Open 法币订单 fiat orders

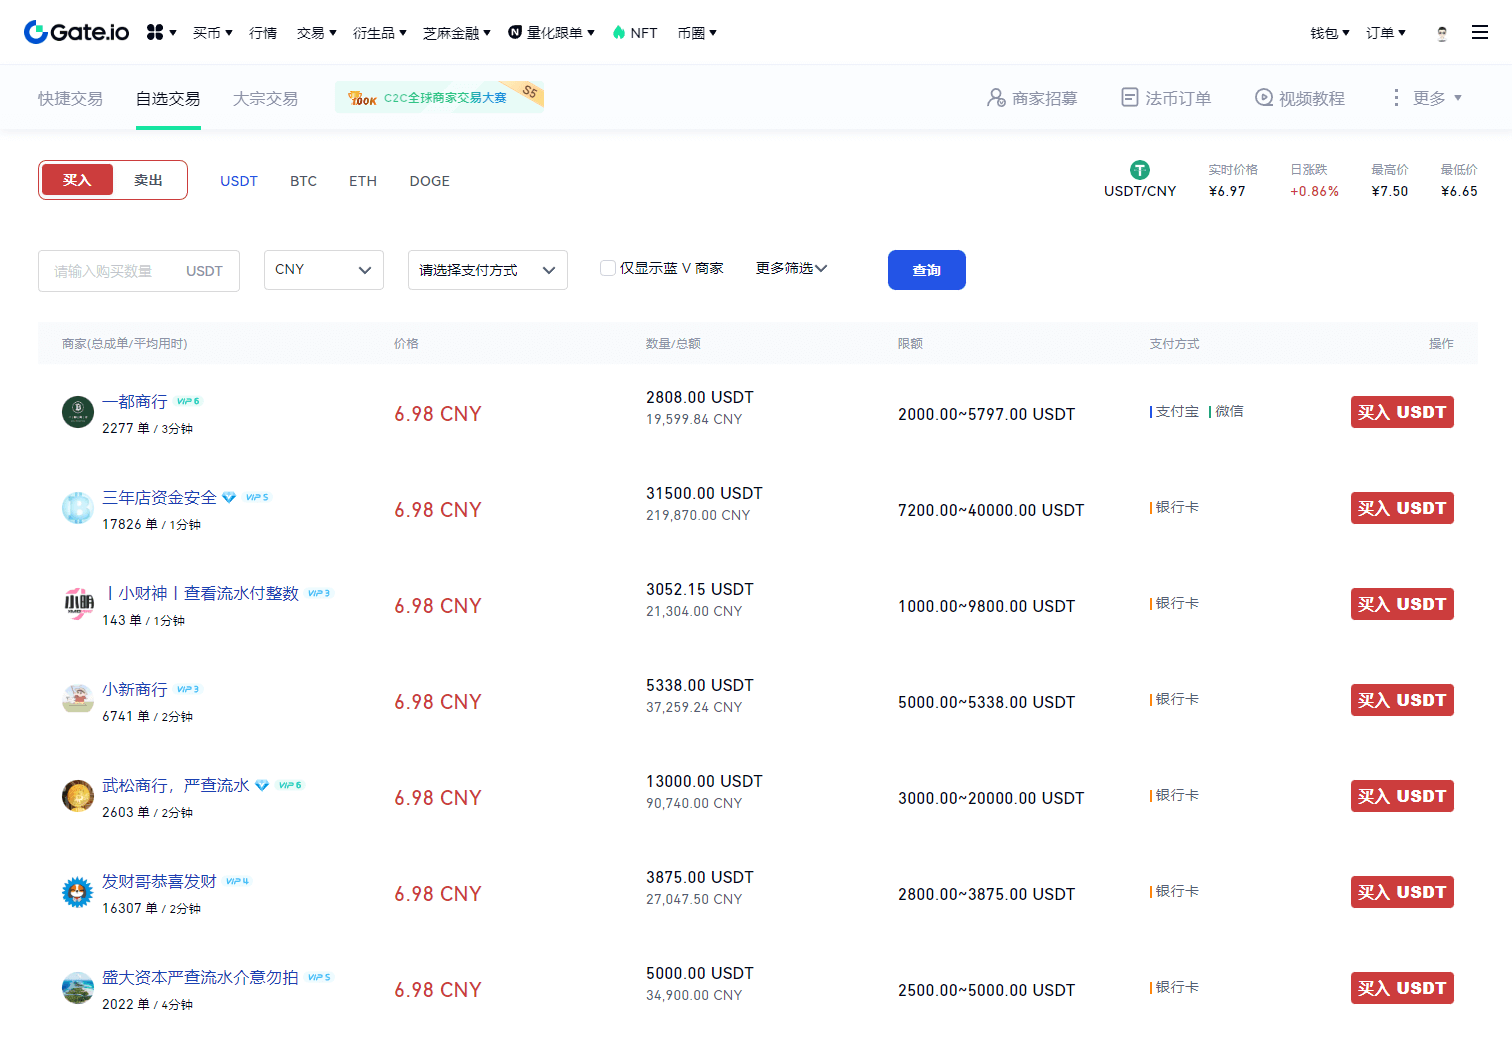[1165, 97]
